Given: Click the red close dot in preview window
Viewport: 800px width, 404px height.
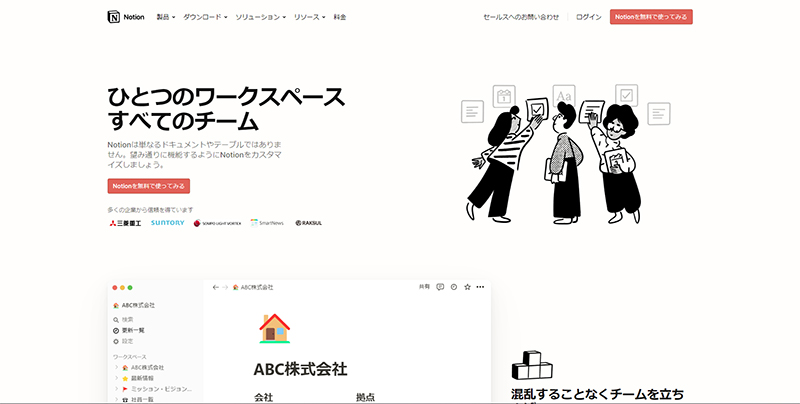Looking at the screenshot, I should click(x=115, y=288).
